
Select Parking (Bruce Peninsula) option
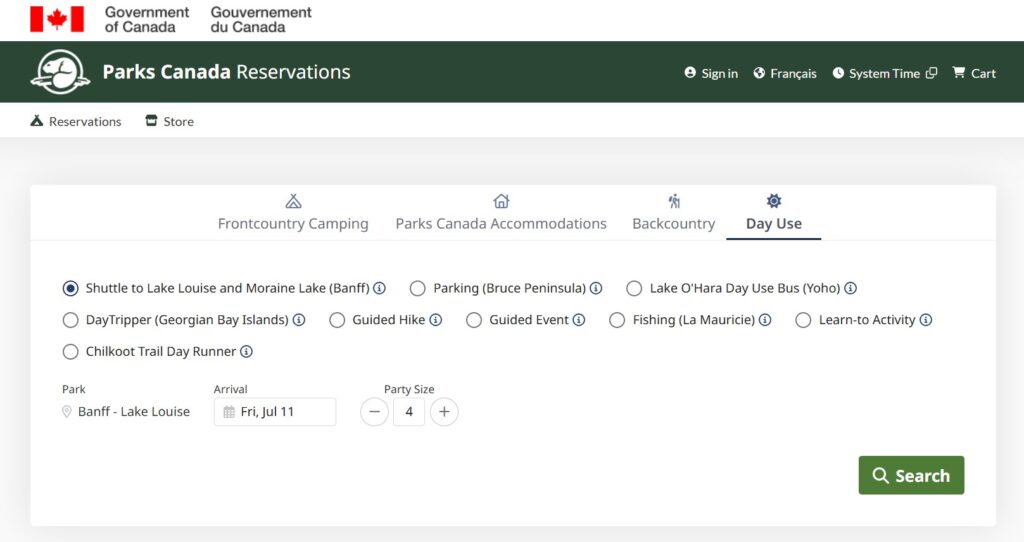pyautogui.click(x=417, y=288)
